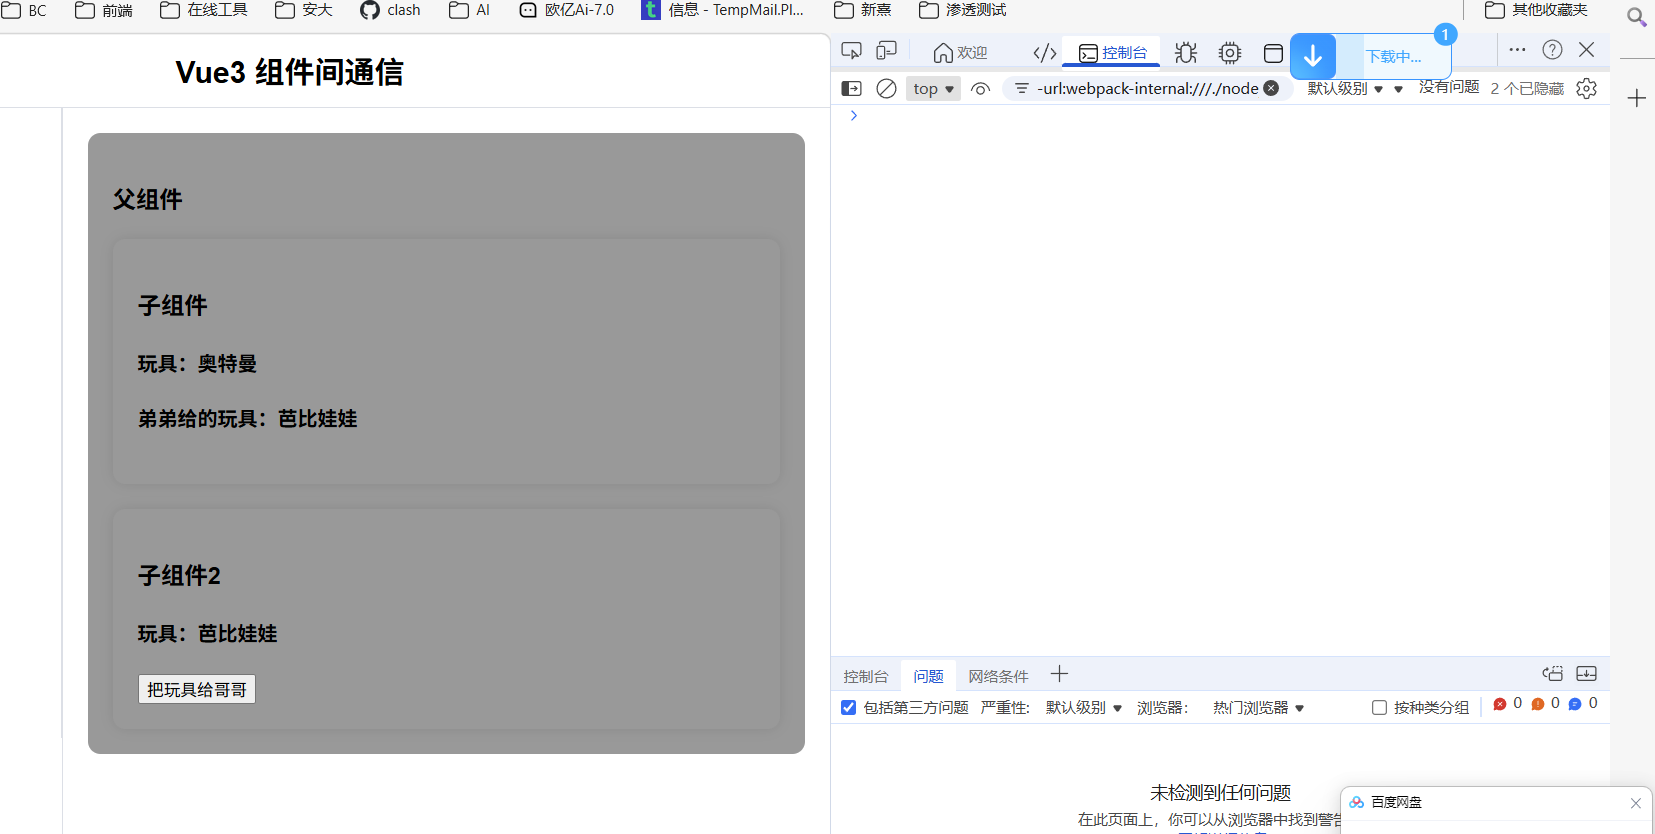Add a drawer tool with the plus icon
This screenshot has height=834, width=1655.
pyautogui.click(x=1059, y=674)
